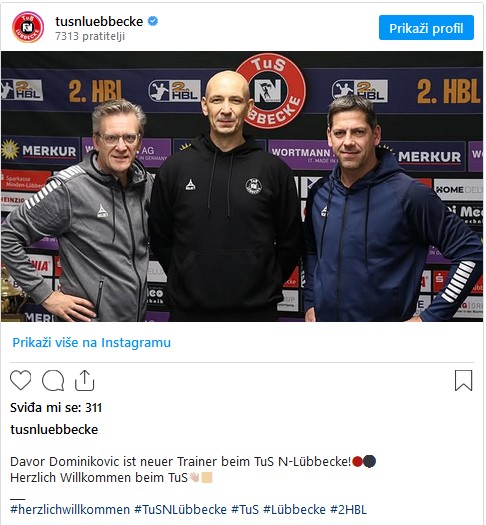The width and height of the screenshot is (486, 525).
Task: Click tusnluebbecke name above caption
Action: pyautogui.click(x=54, y=429)
